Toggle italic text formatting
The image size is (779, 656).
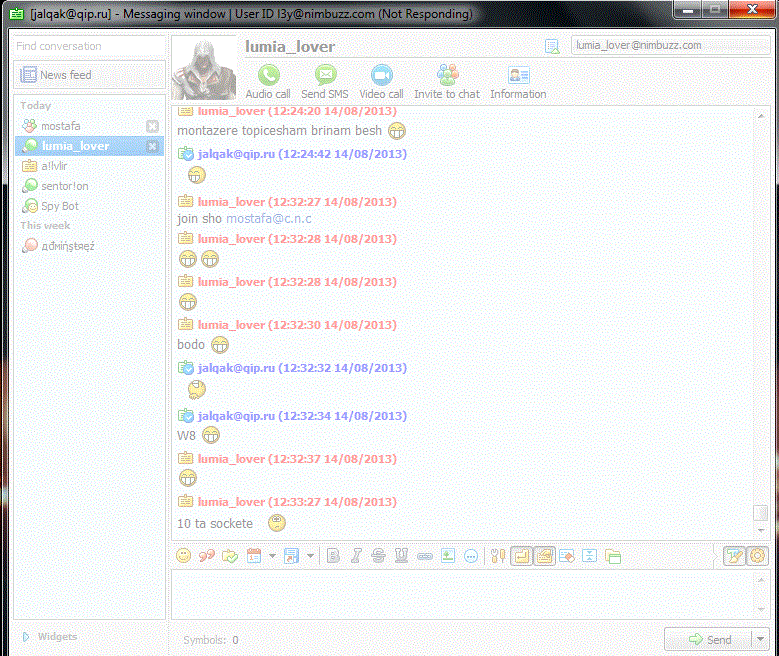pyautogui.click(x=356, y=556)
